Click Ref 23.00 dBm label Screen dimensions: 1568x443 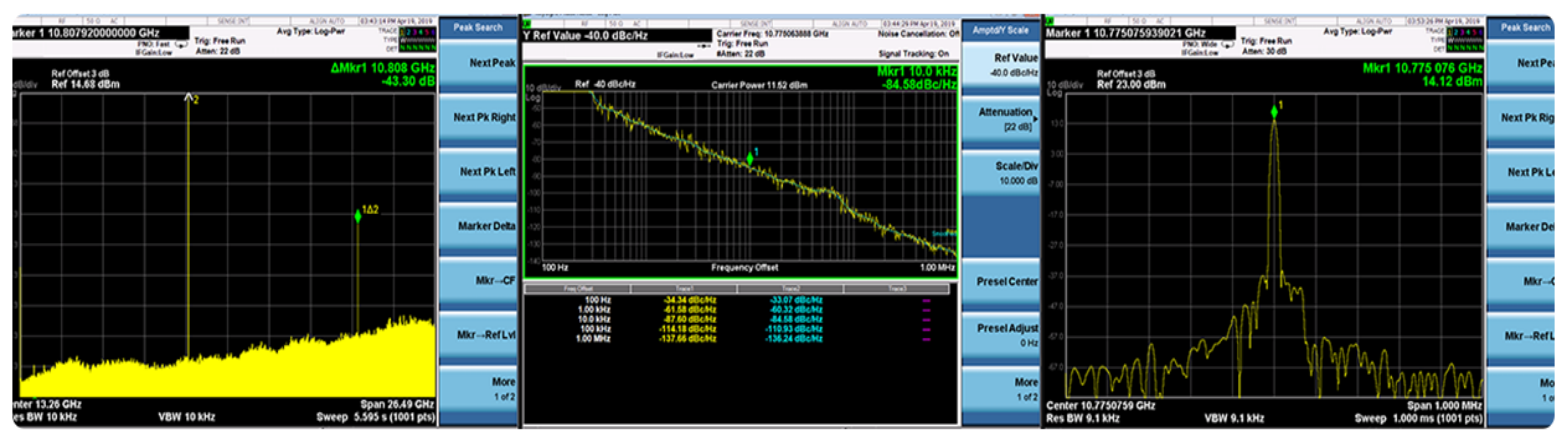[1131, 85]
